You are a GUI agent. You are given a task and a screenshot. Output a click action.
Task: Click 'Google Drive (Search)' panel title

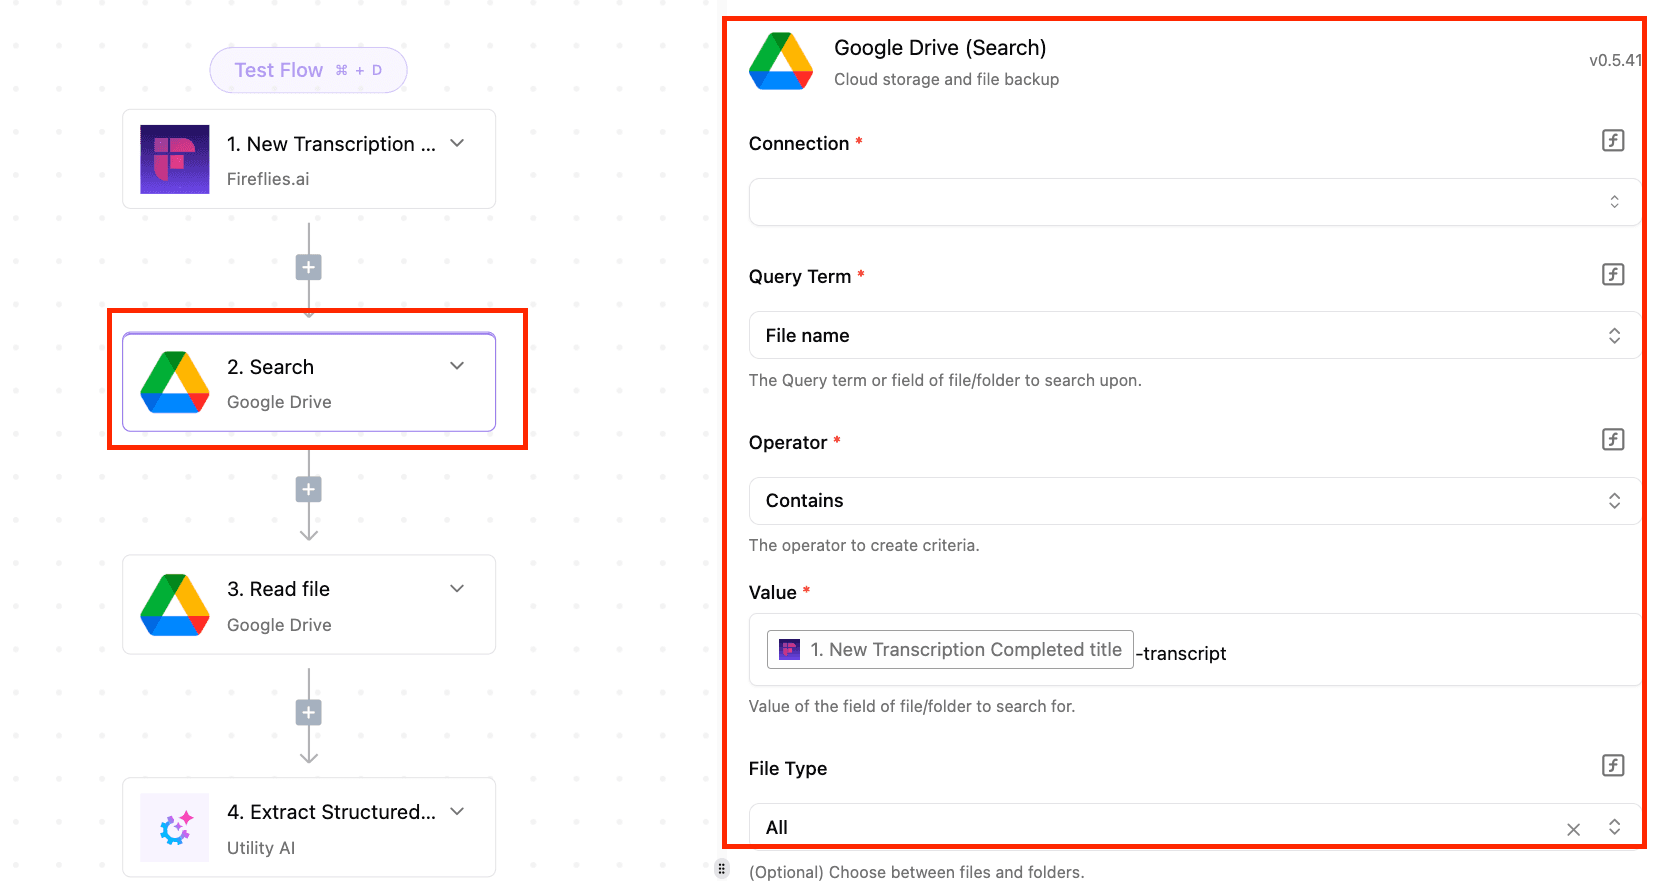coord(940,48)
